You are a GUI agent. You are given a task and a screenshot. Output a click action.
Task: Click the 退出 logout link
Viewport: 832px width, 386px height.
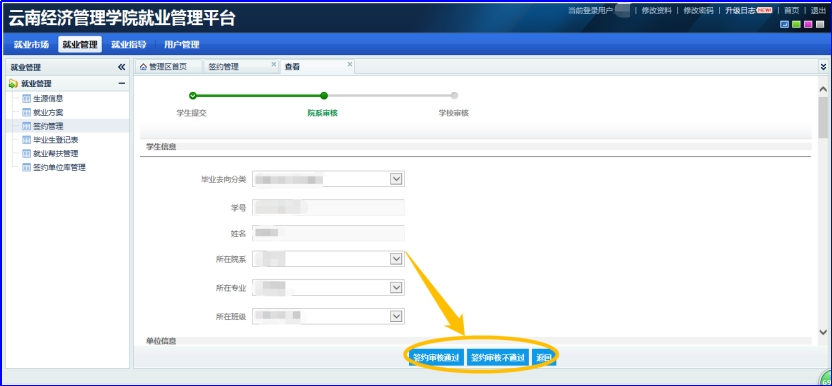(x=818, y=11)
